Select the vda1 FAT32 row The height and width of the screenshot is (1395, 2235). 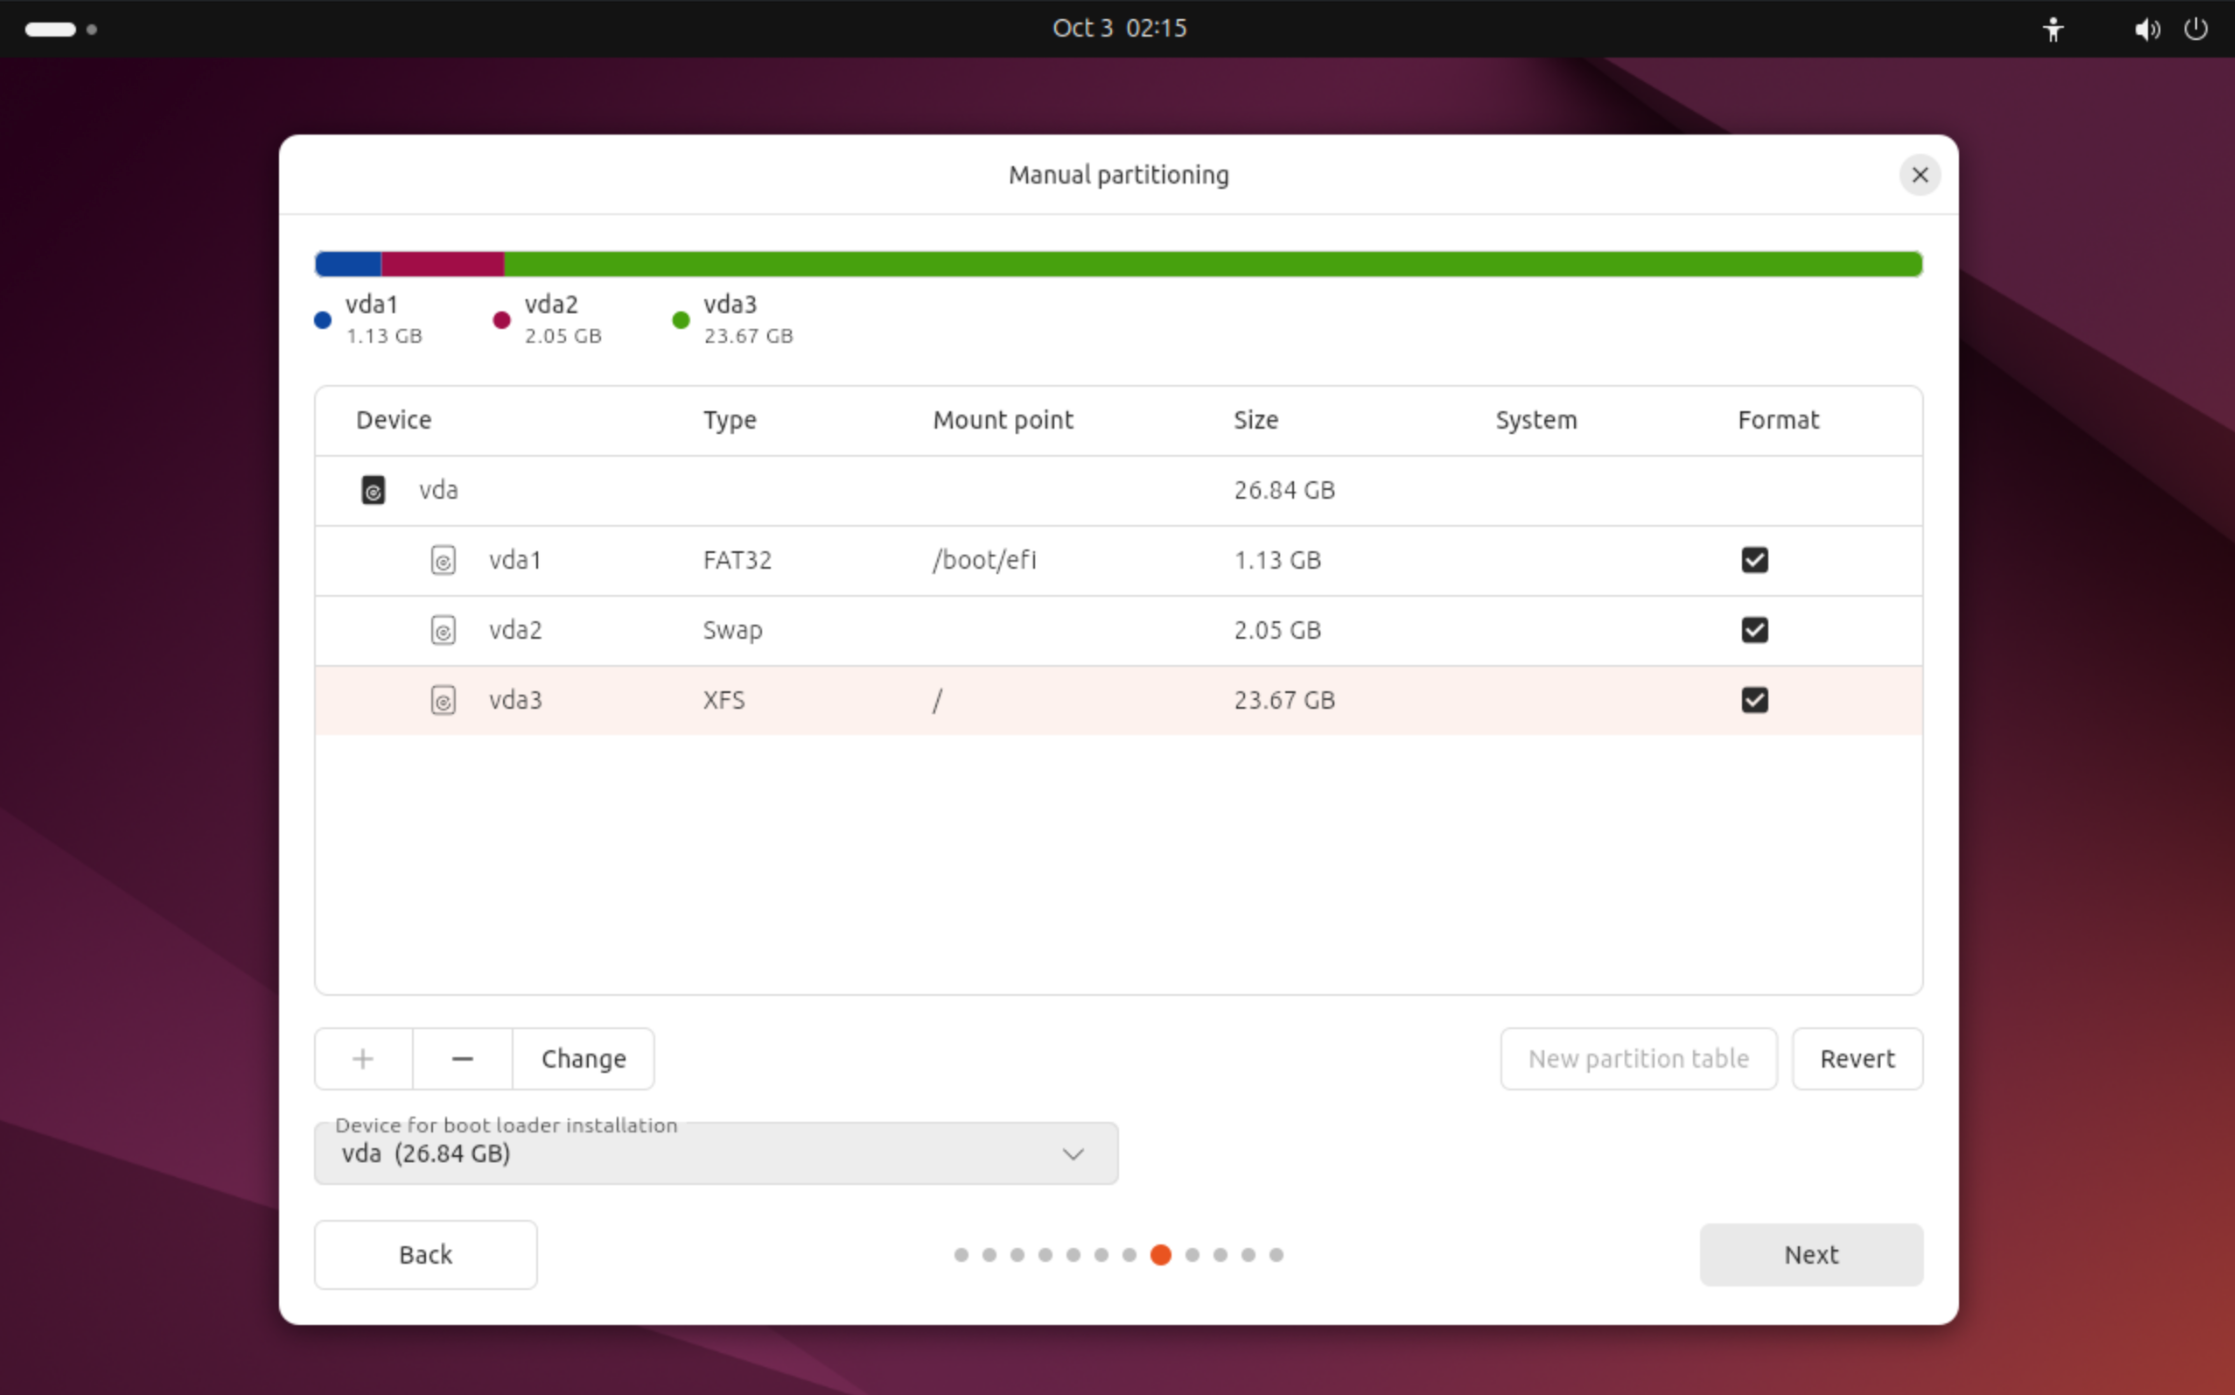1100,560
